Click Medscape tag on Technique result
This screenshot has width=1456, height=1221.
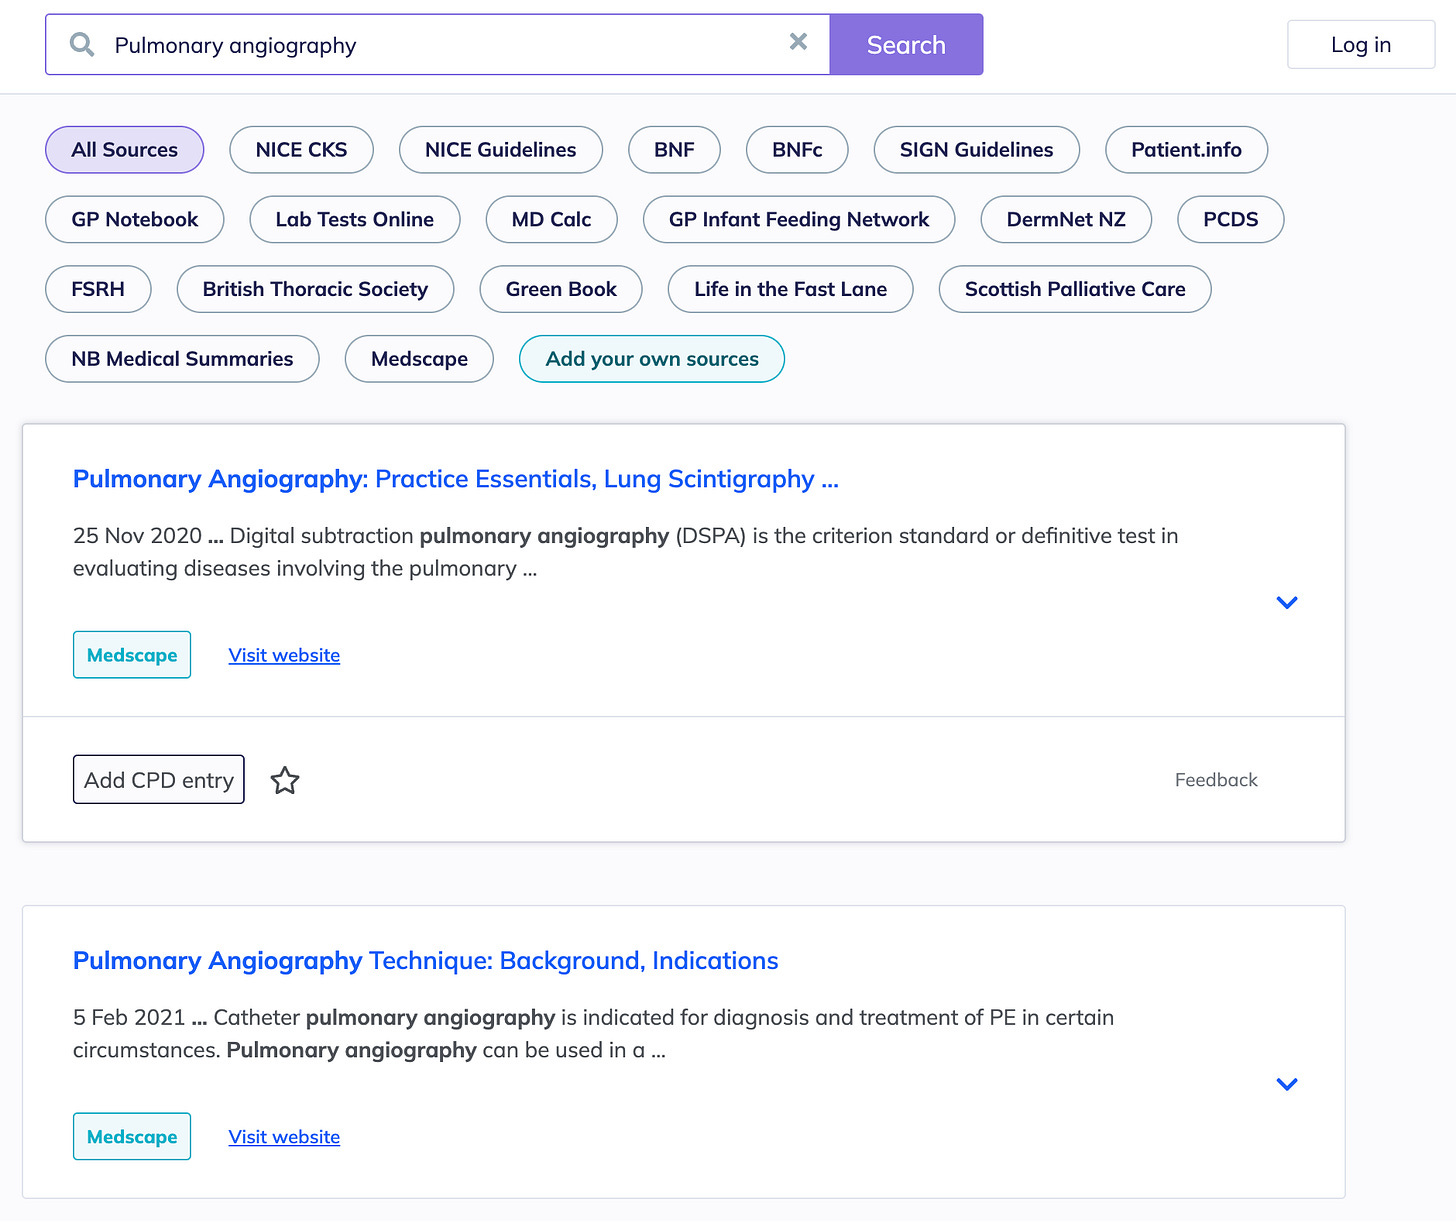click(132, 1137)
